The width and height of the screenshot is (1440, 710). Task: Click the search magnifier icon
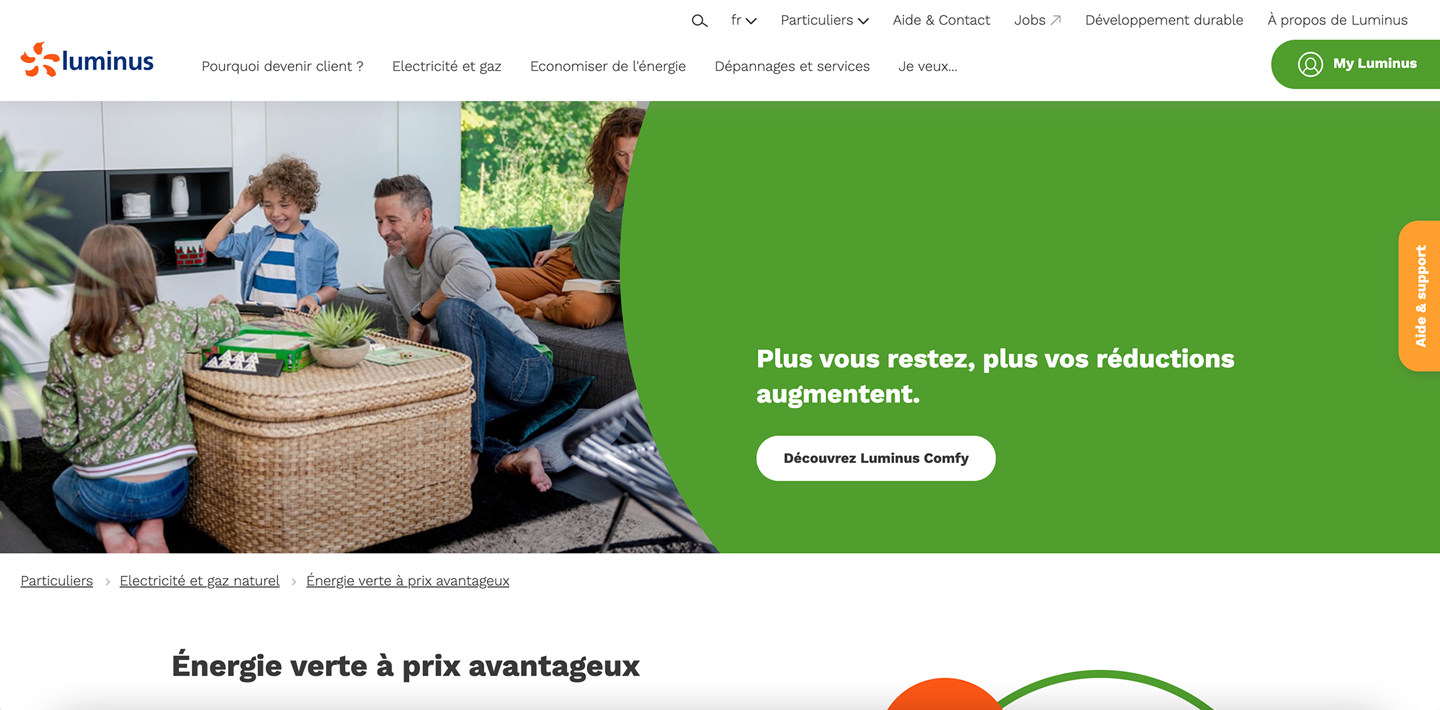click(700, 21)
